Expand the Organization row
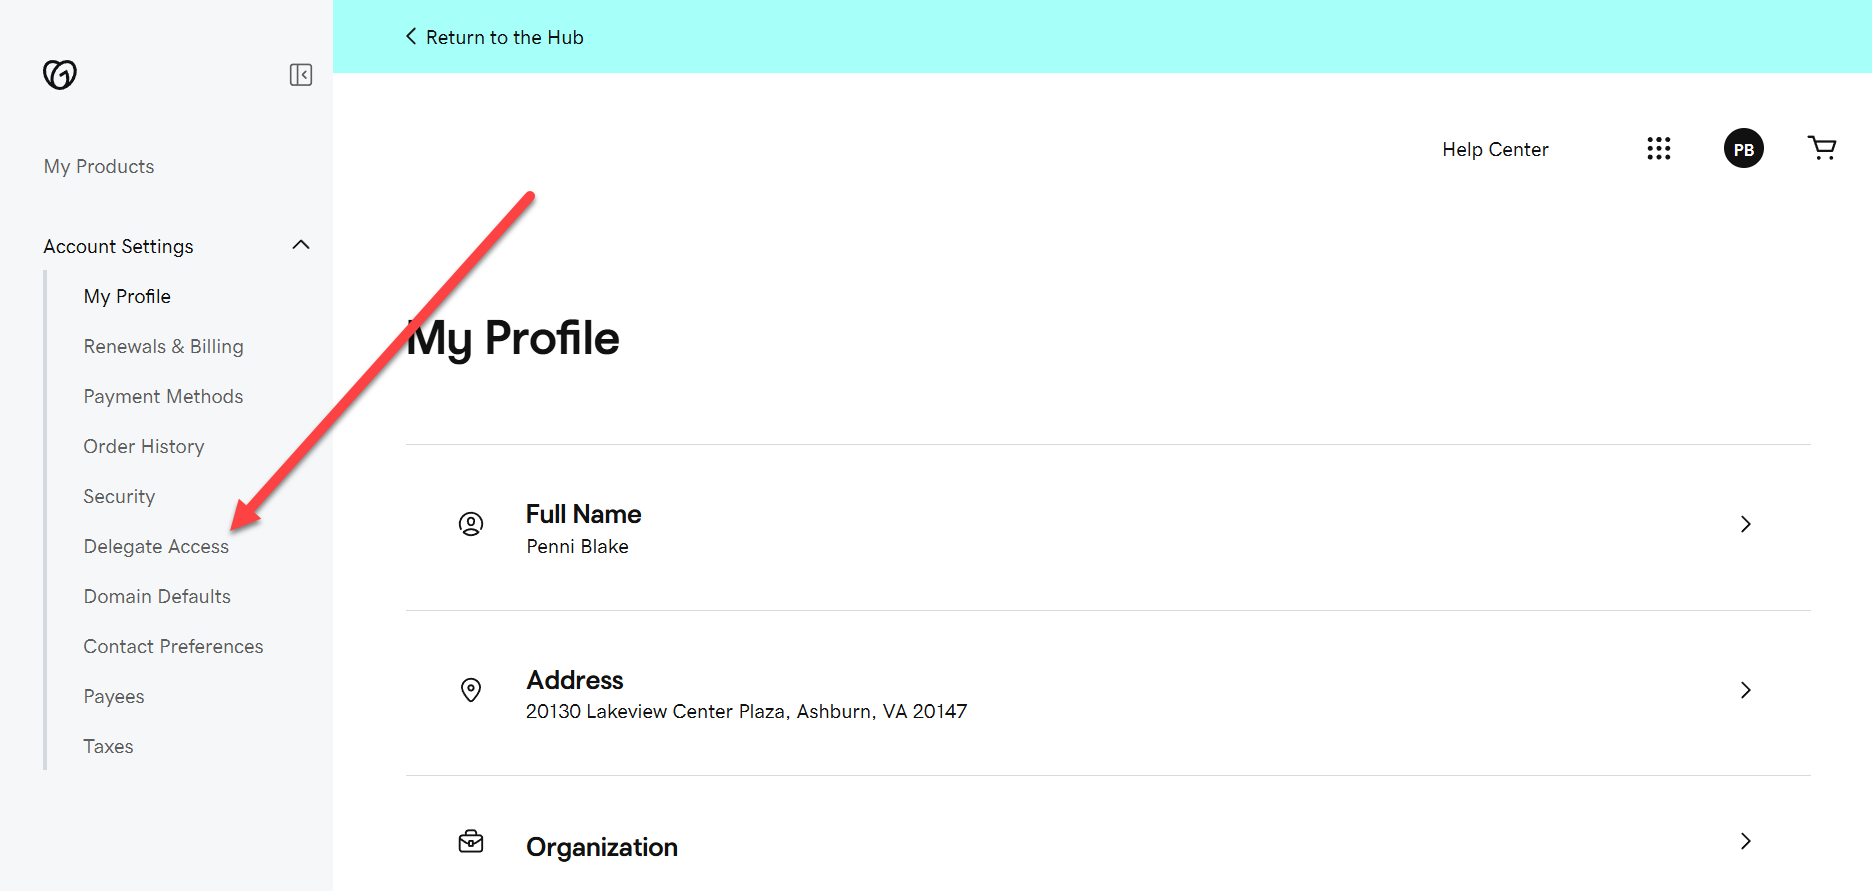The width and height of the screenshot is (1872, 891). (x=1746, y=841)
